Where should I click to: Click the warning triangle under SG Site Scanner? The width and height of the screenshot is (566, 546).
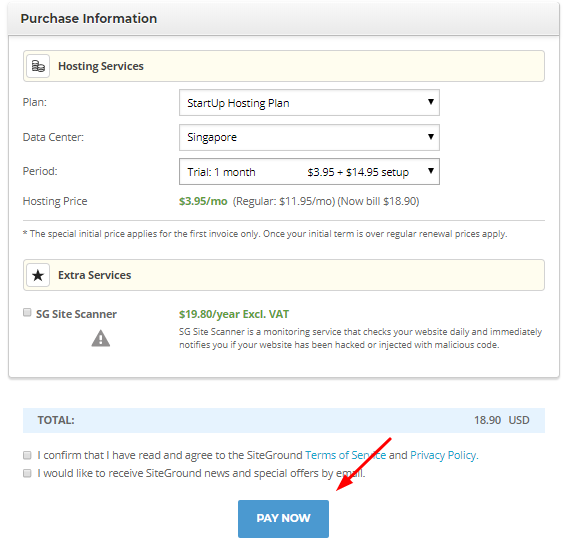click(101, 338)
